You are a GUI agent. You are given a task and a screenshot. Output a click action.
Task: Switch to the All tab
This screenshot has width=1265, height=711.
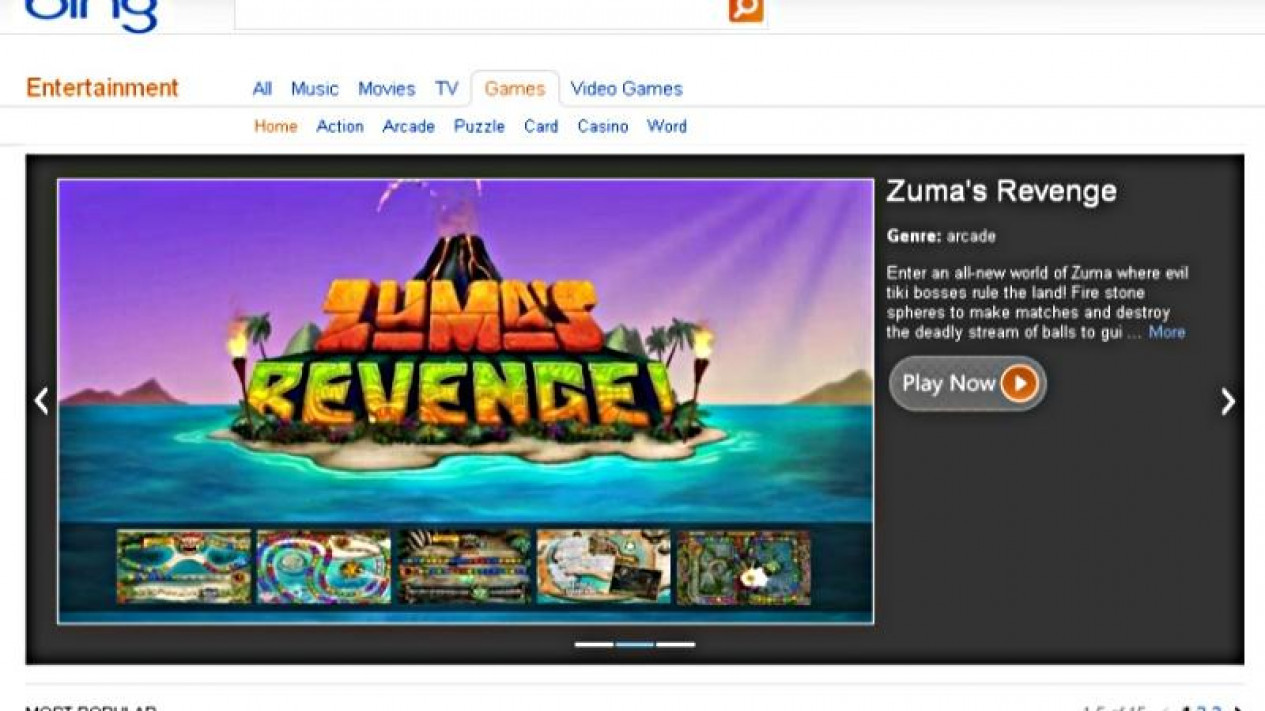[x=262, y=88]
